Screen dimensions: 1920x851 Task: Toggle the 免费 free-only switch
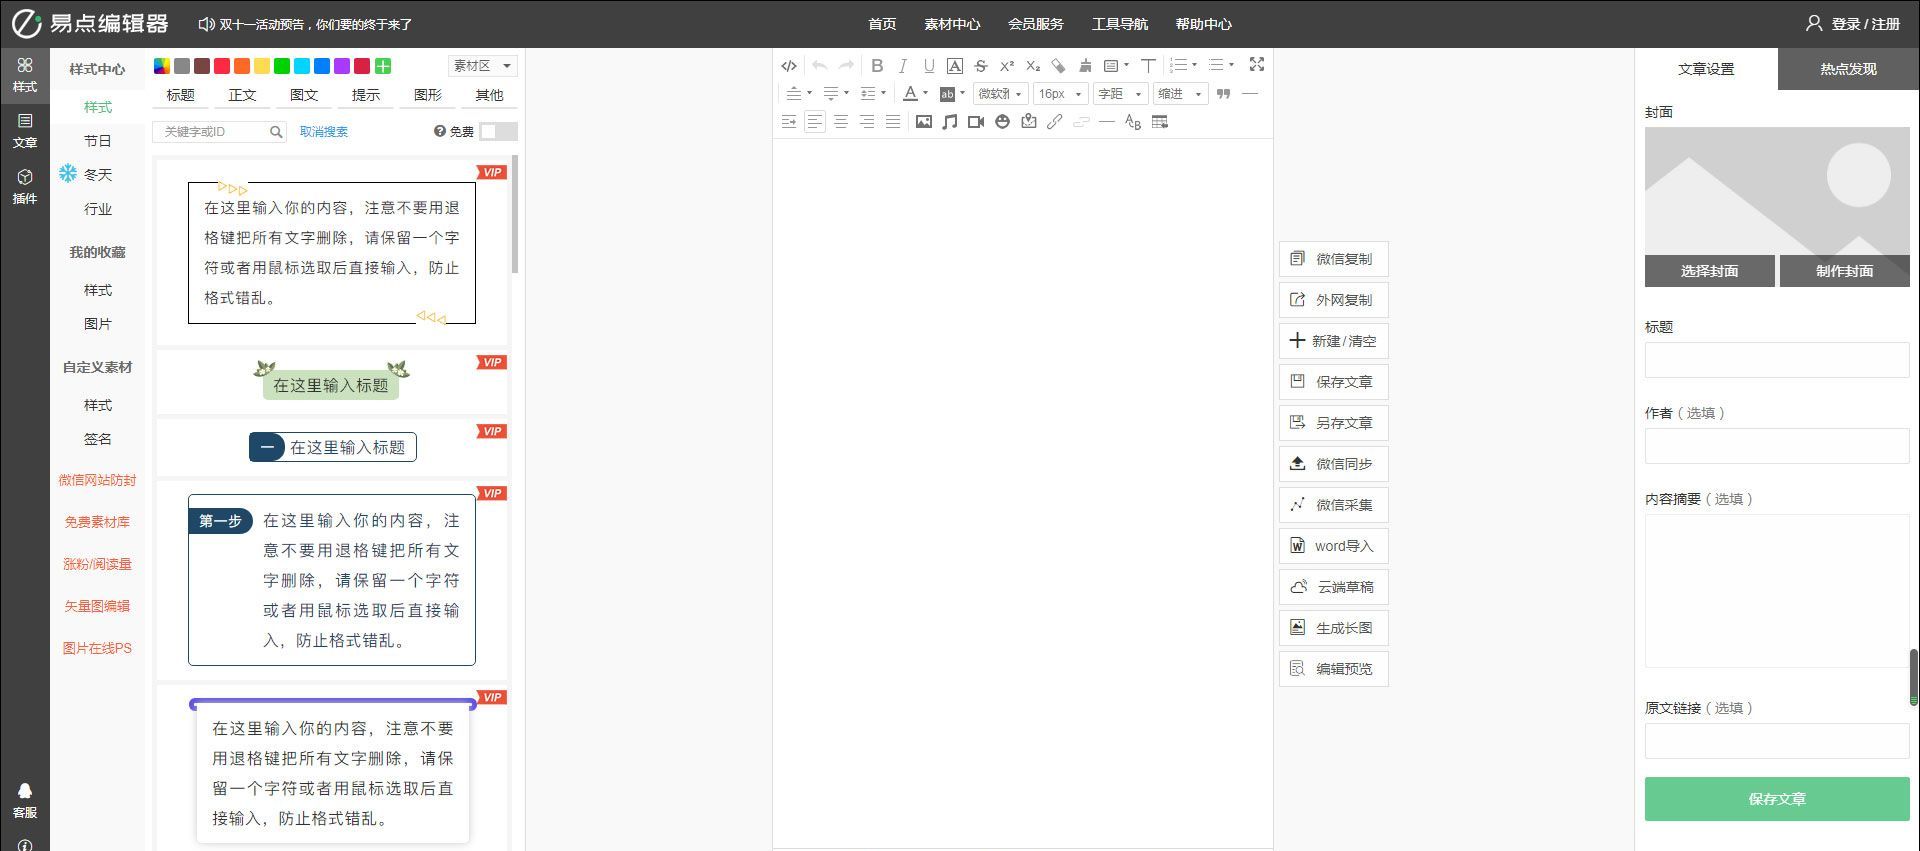click(x=498, y=131)
